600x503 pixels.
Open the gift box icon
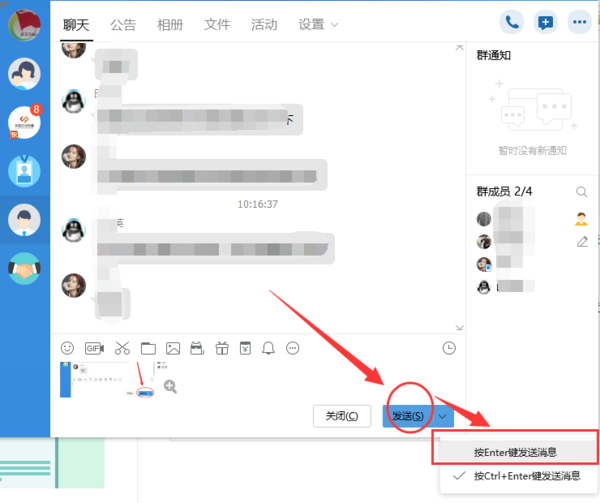click(221, 348)
